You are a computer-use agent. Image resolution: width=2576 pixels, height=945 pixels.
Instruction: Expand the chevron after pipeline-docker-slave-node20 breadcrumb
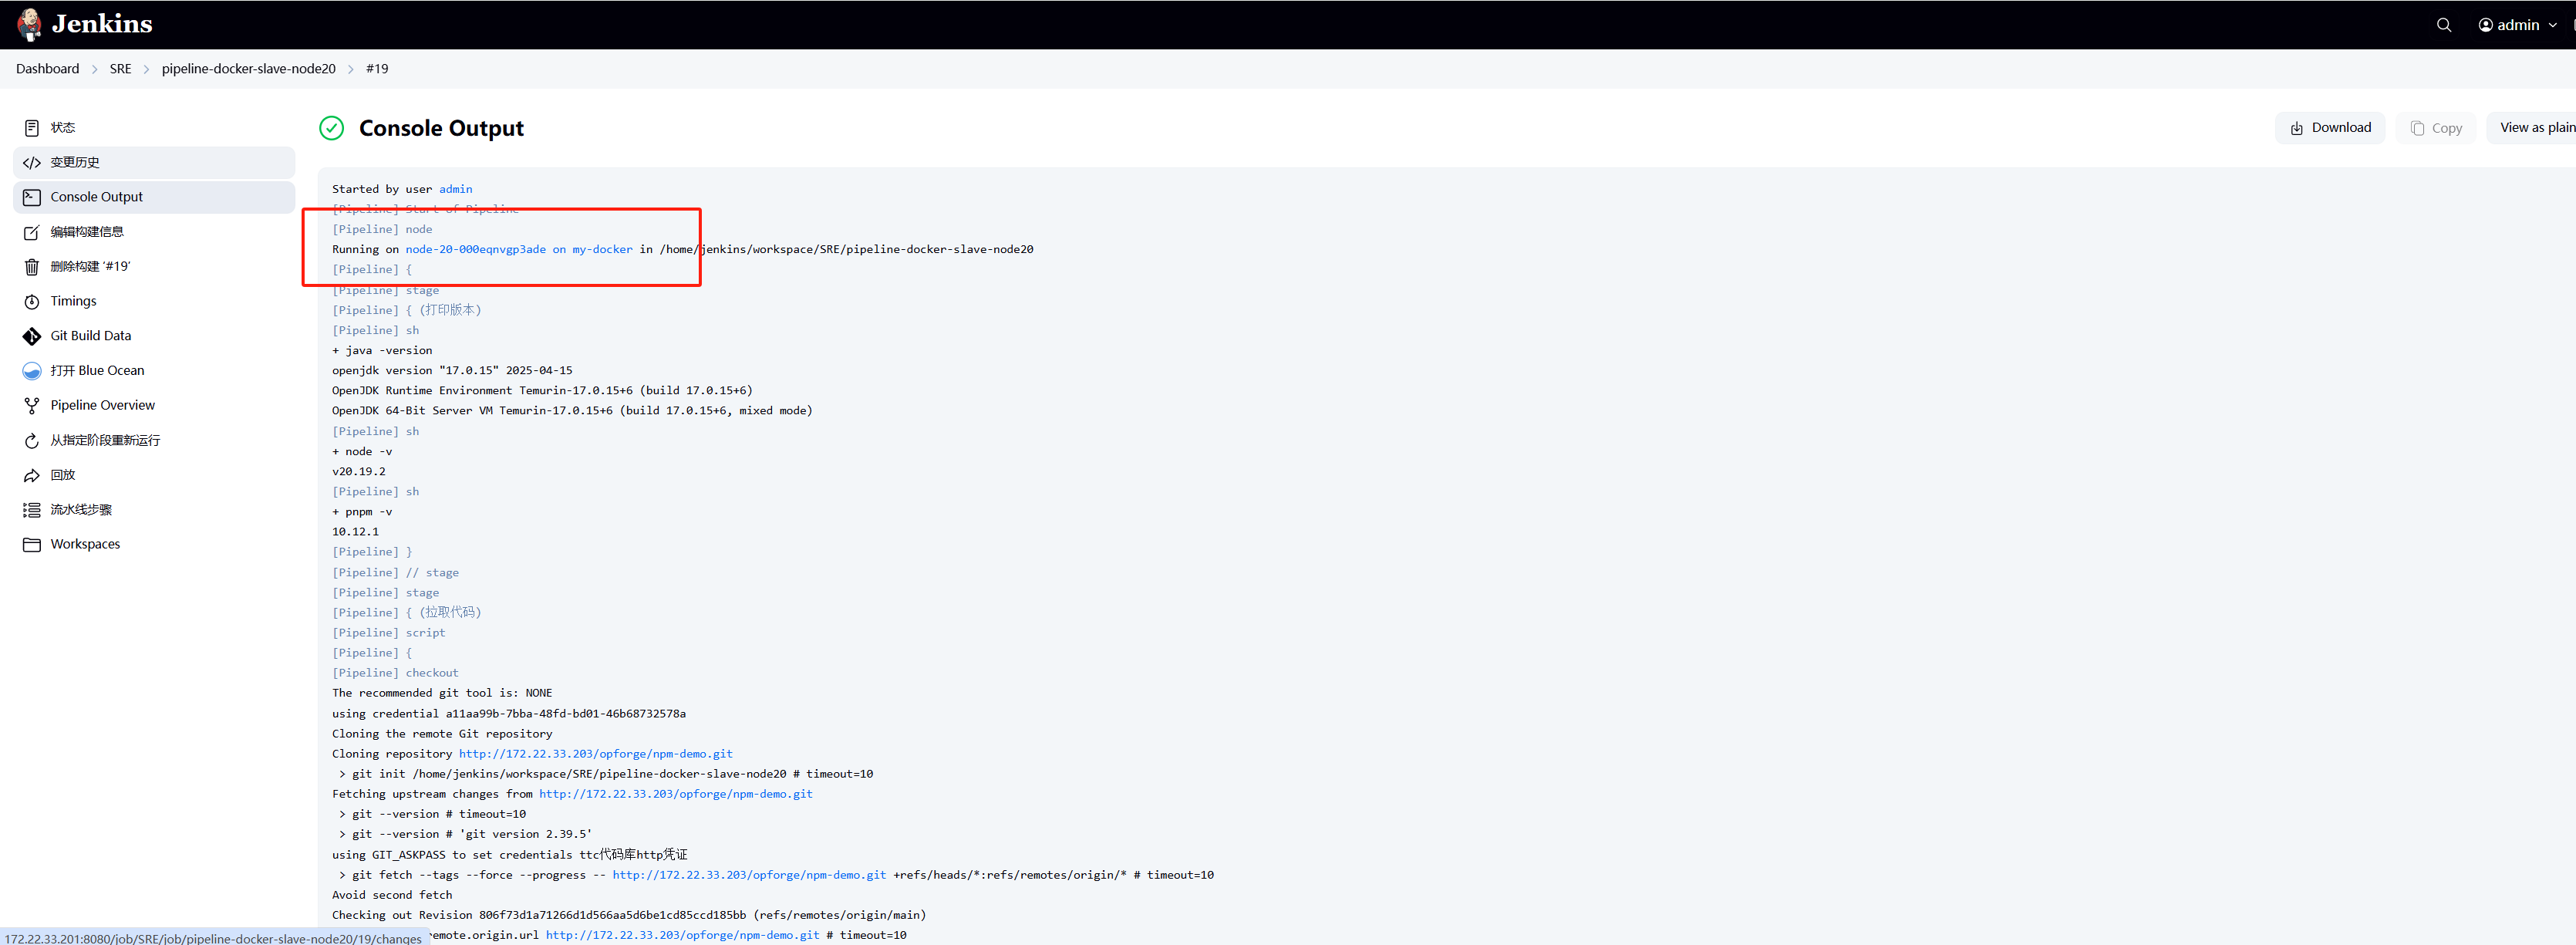(x=351, y=69)
